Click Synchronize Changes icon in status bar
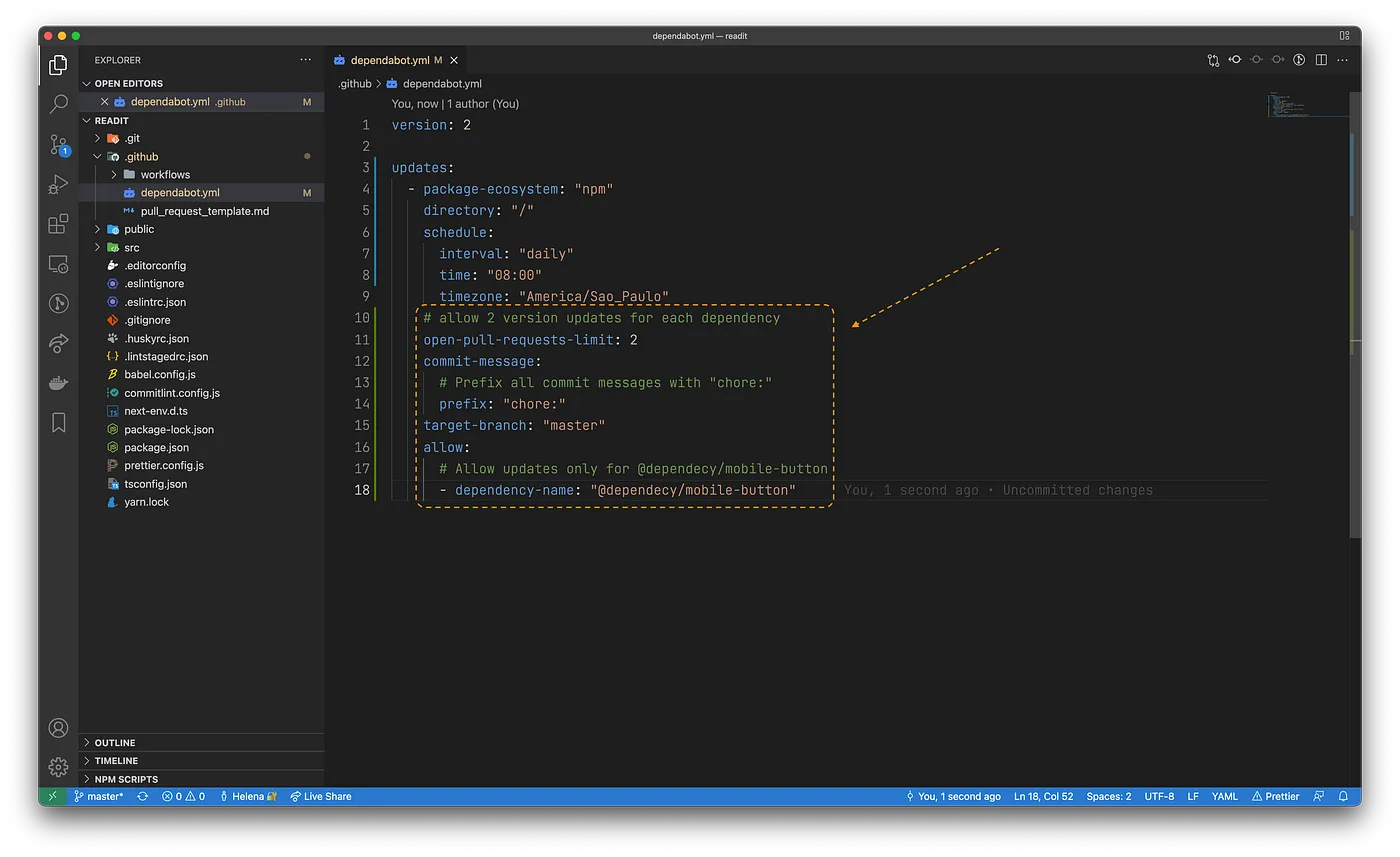Image resolution: width=1400 pixels, height=857 pixels. pos(142,796)
